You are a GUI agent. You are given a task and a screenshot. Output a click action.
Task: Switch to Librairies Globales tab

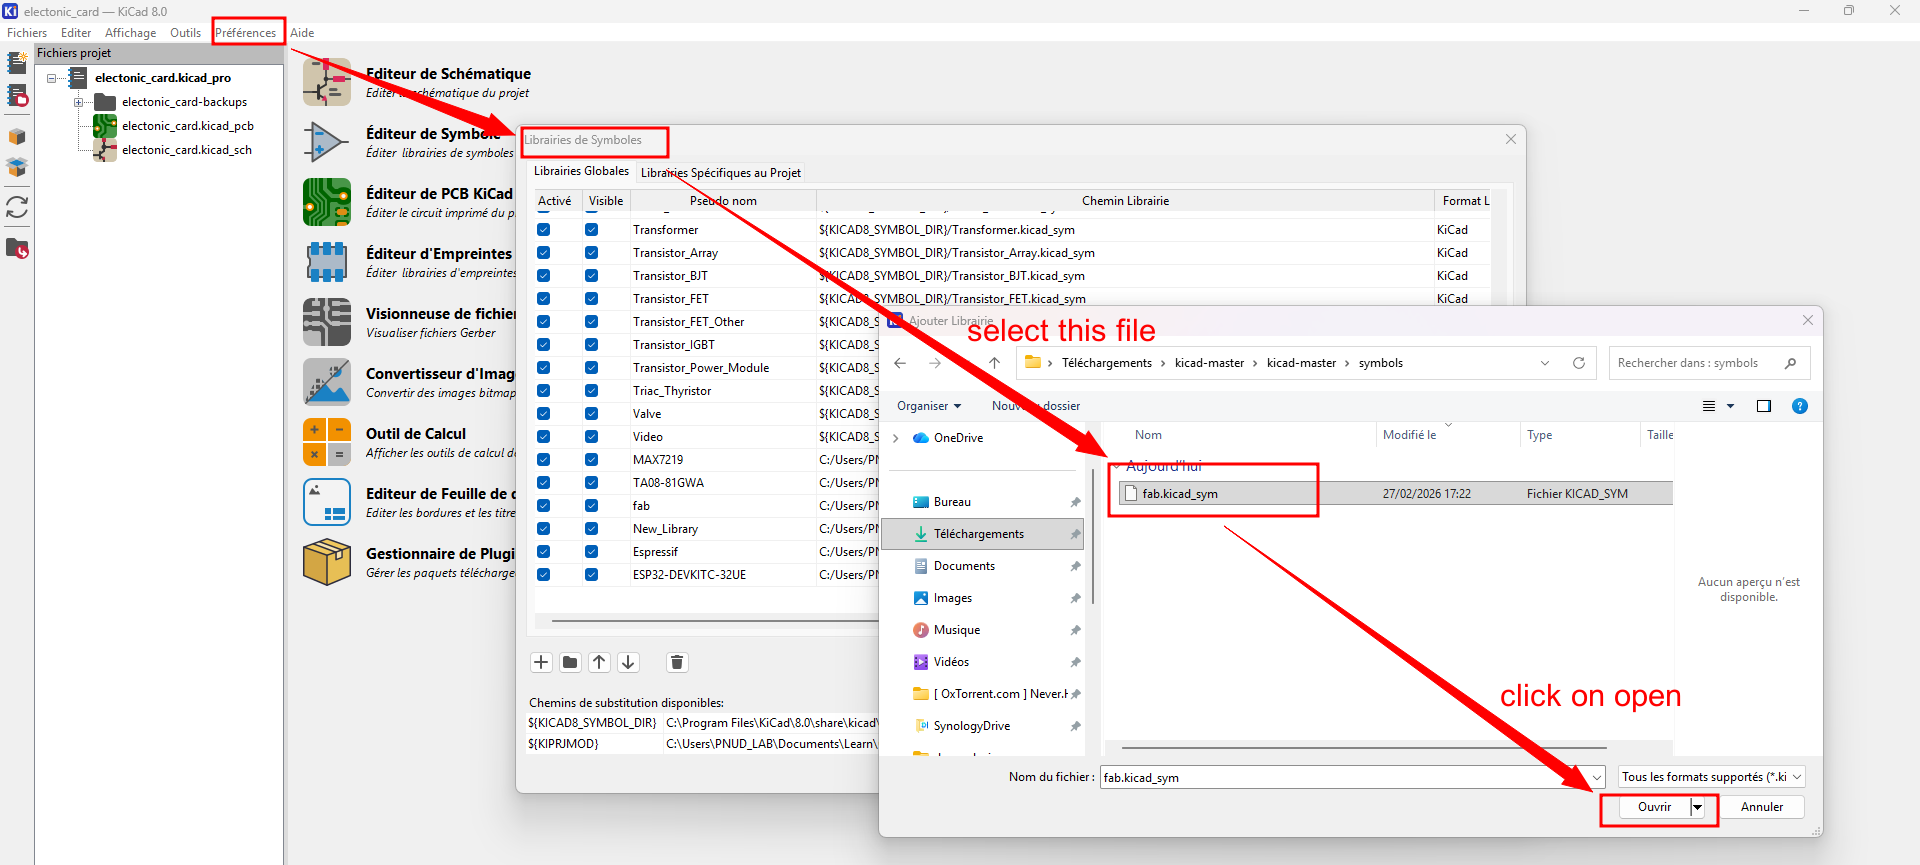tap(581, 172)
